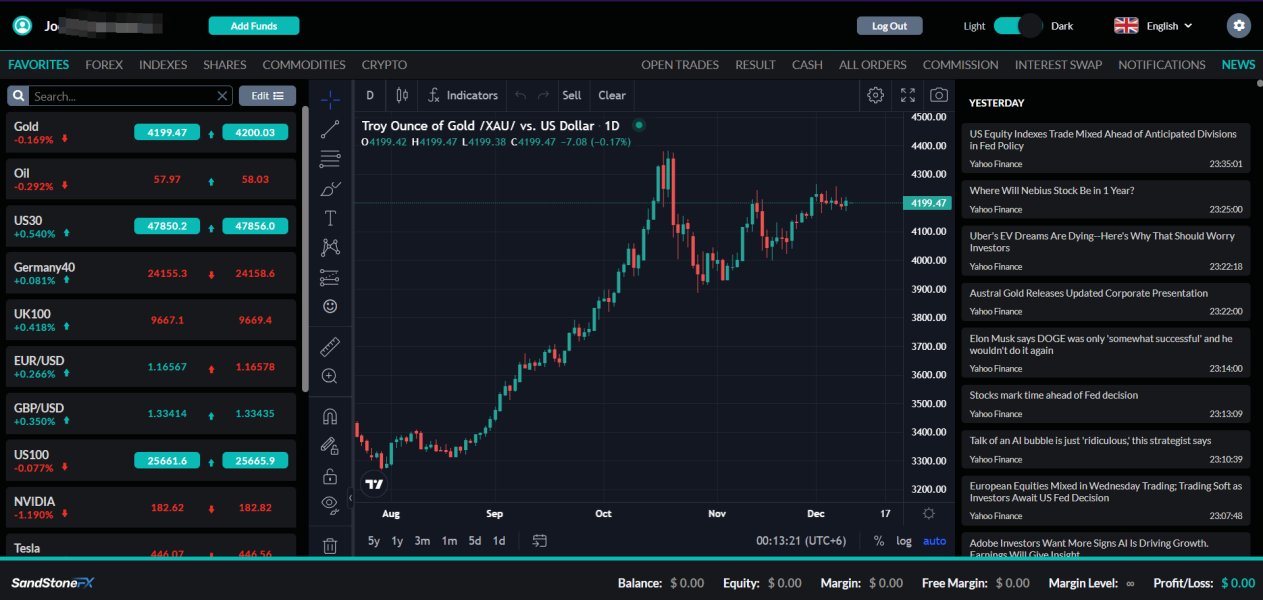Screen dimensions: 1263x600
Task: Toggle hide all drawings eye icon
Action: pos(330,503)
